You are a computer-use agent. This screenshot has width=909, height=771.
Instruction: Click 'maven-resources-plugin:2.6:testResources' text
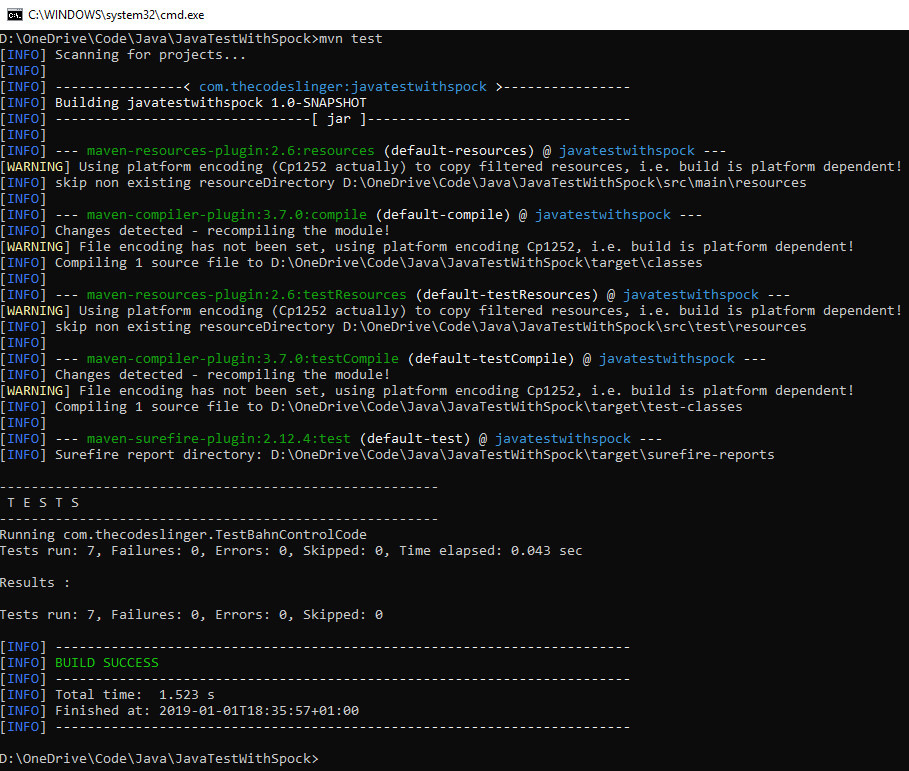pos(247,295)
